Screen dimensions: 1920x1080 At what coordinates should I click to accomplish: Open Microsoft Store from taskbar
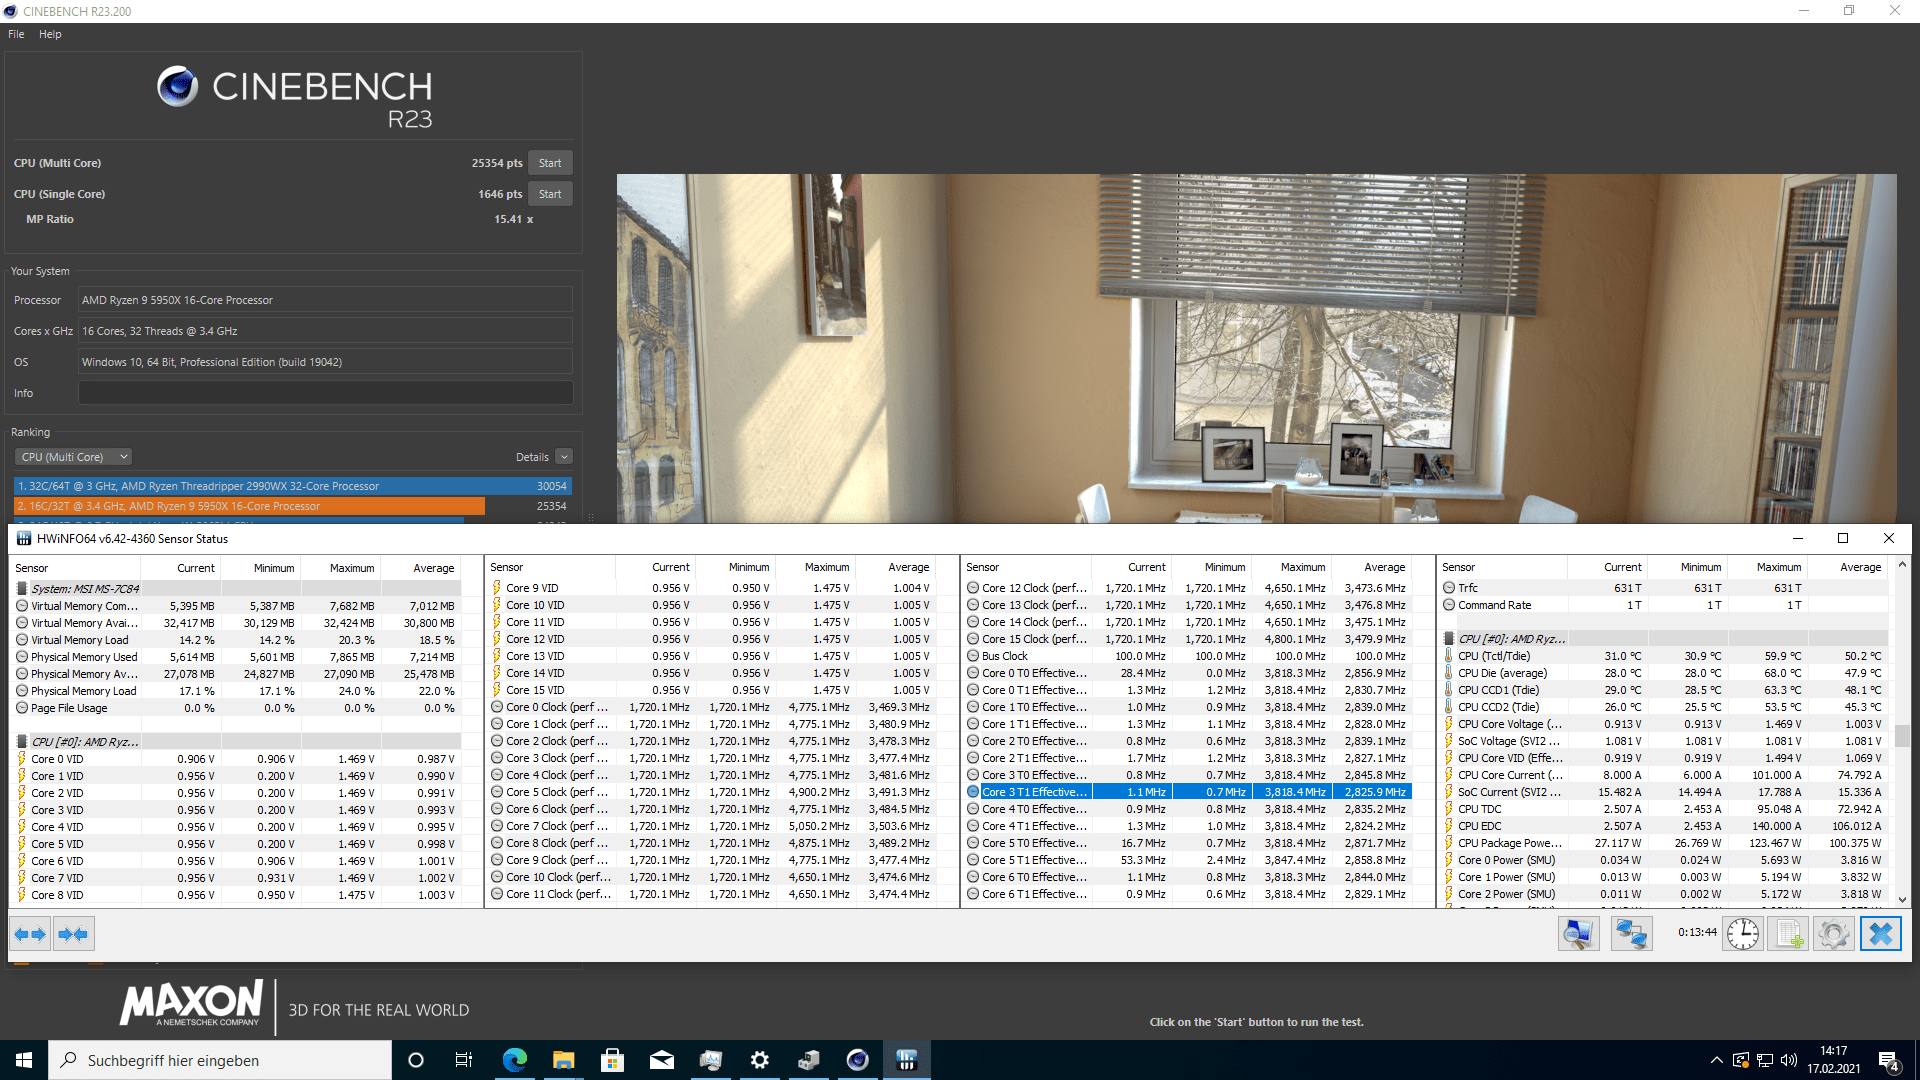612,1060
